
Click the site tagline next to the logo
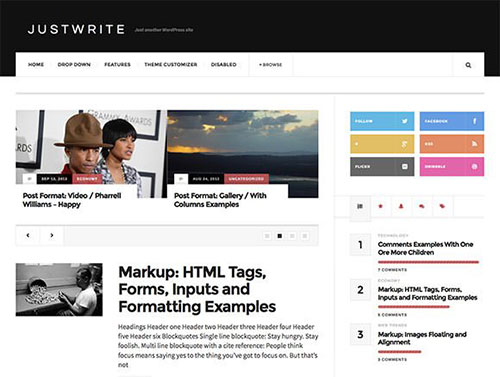tap(164, 30)
